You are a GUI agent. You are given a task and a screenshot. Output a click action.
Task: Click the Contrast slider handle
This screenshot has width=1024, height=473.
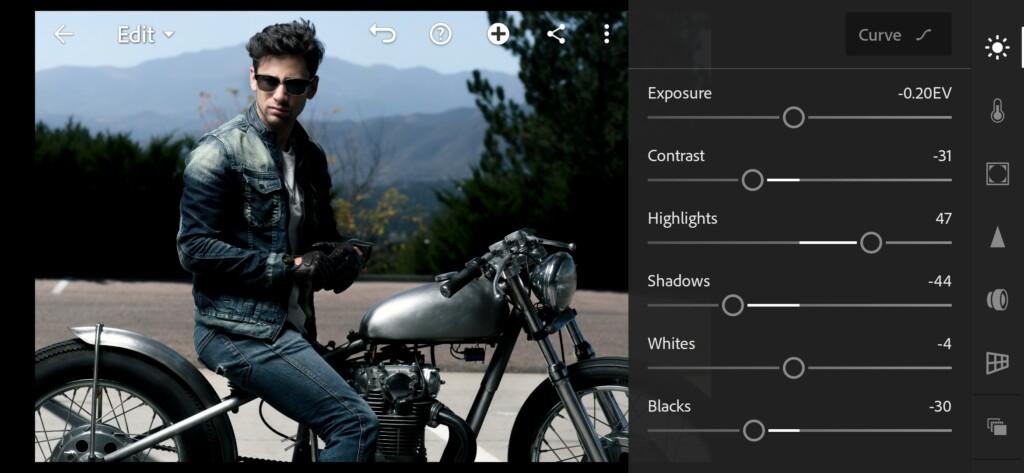tap(752, 180)
